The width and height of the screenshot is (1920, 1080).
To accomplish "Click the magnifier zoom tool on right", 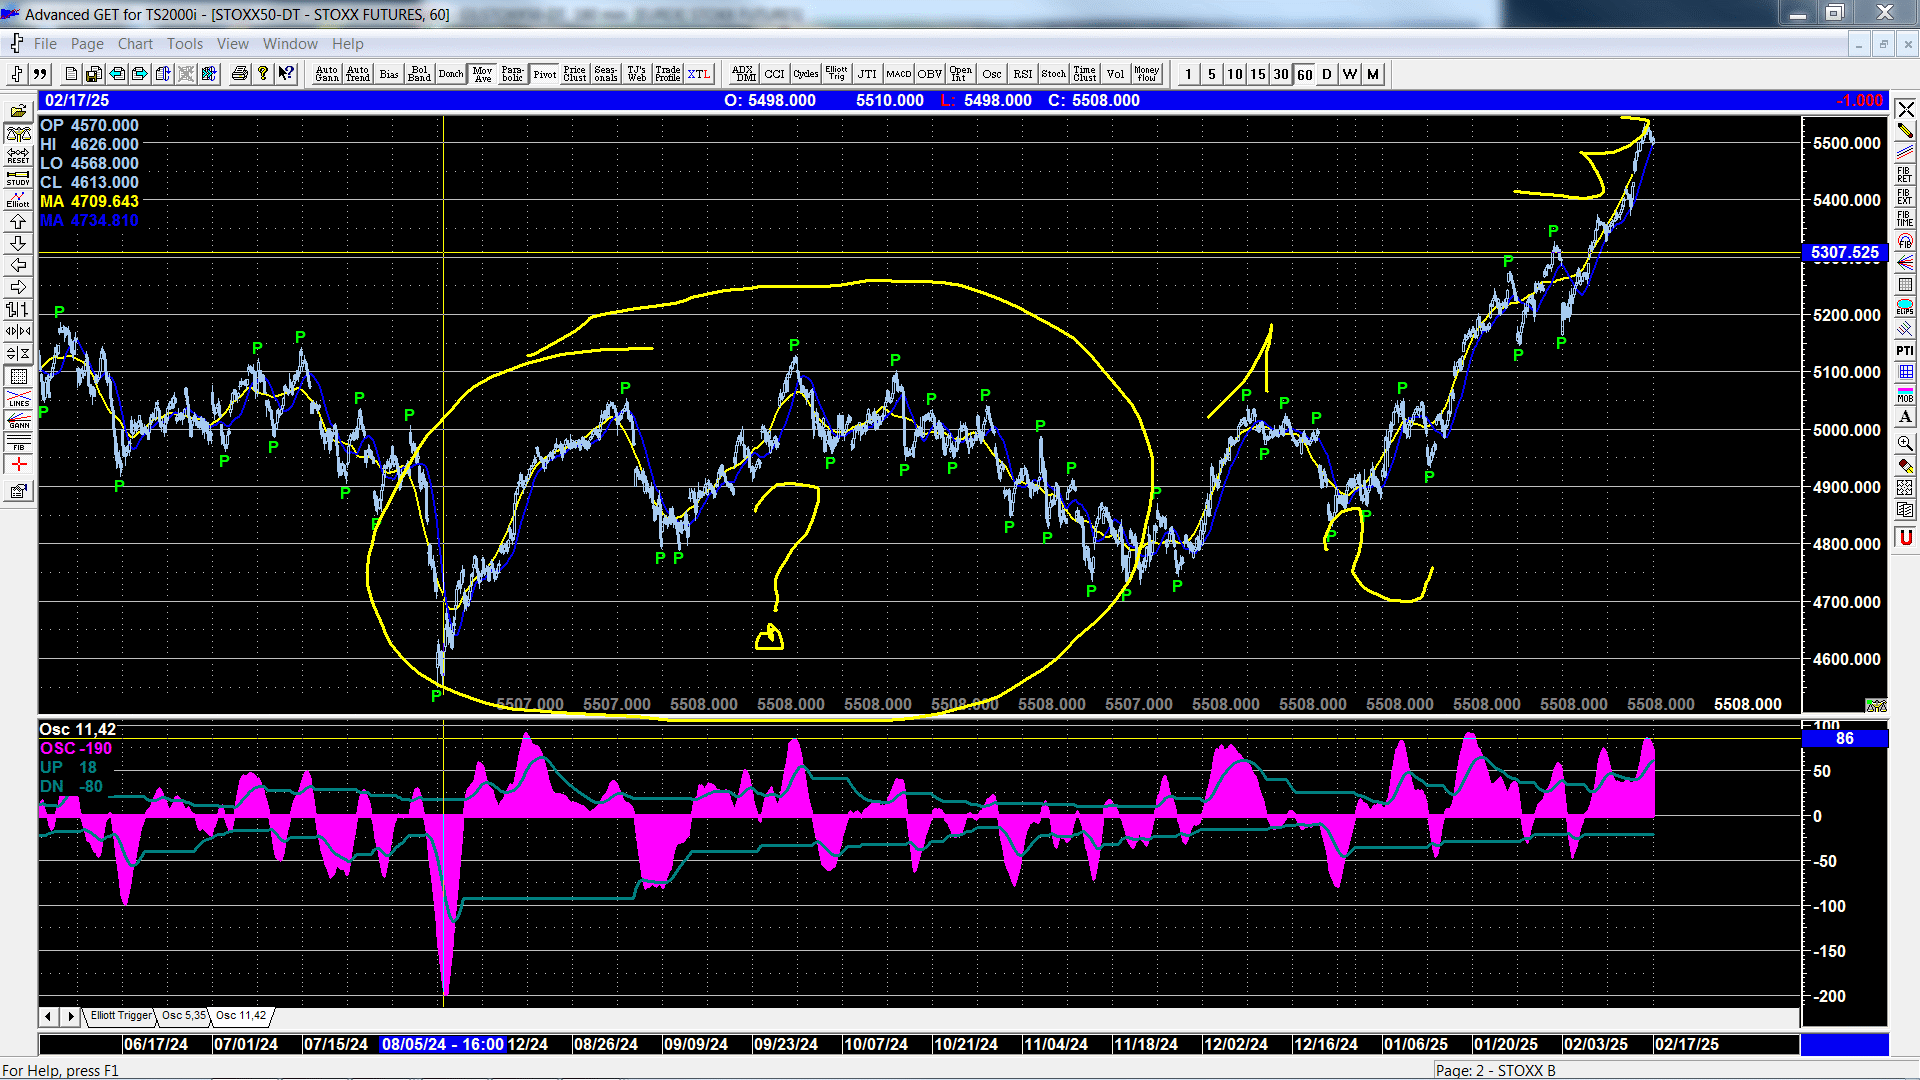I will coord(1905,442).
